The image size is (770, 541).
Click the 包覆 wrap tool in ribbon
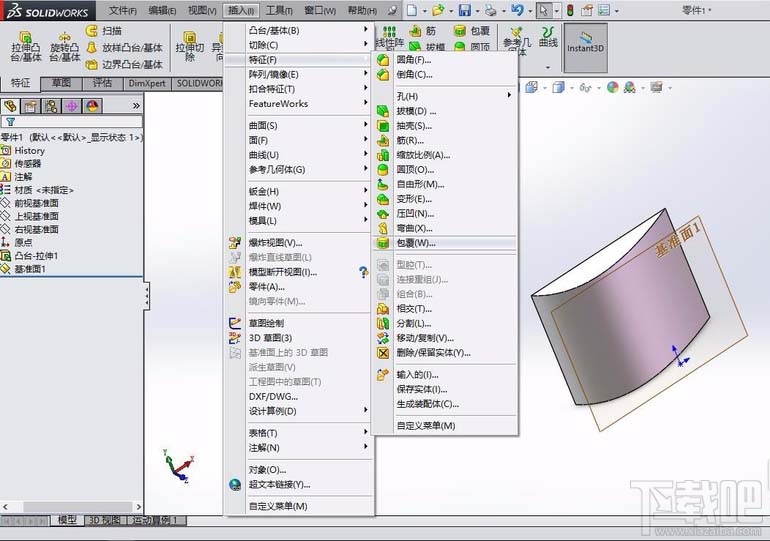point(472,31)
